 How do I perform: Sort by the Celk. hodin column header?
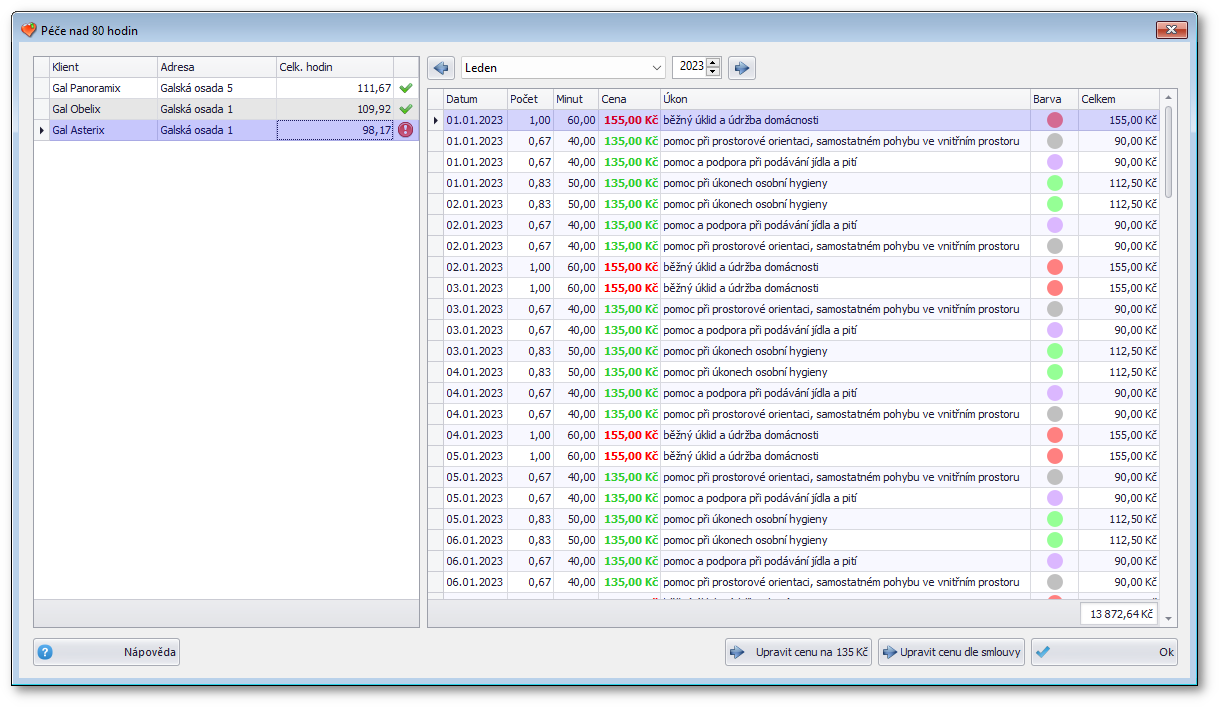pyautogui.click(x=334, y=67)
